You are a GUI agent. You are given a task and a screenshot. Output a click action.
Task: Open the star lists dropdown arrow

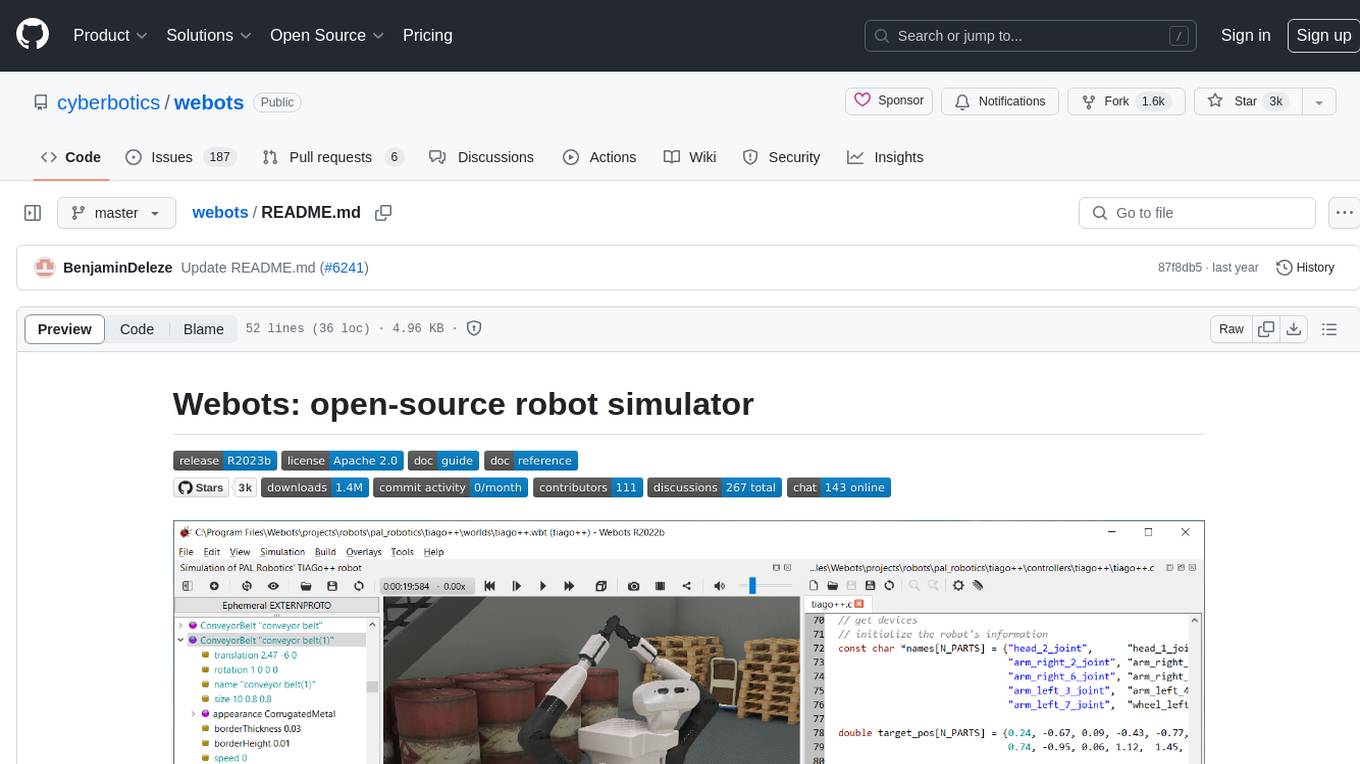pos(1319,102)
